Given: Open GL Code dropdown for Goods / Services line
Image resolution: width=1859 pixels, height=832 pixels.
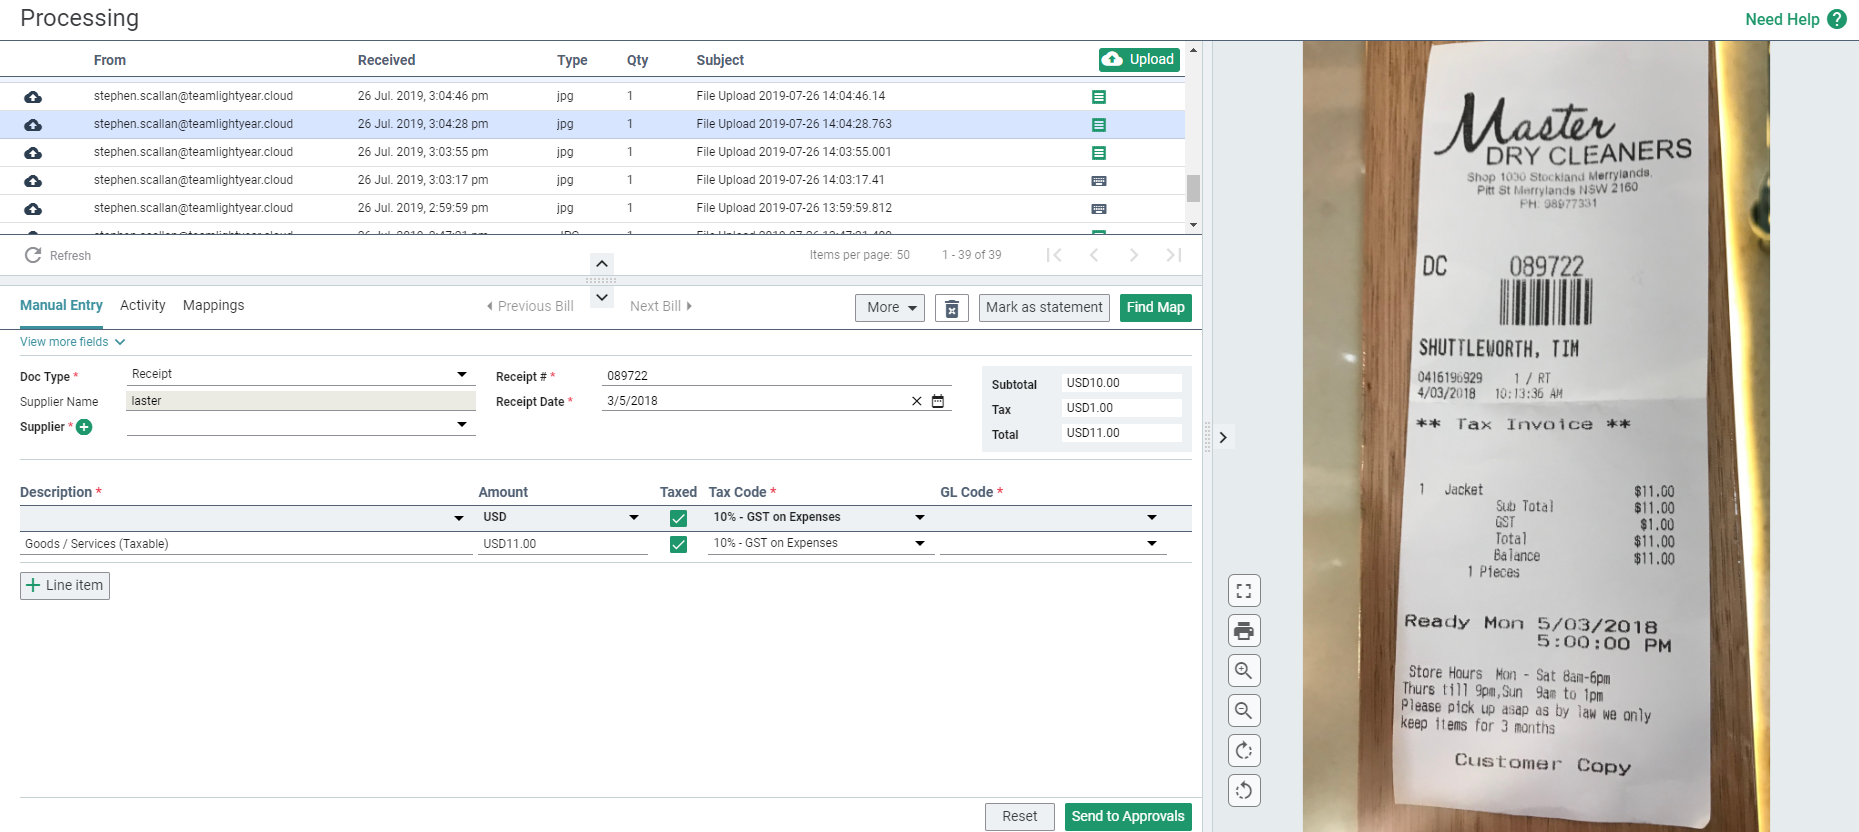Looking at the screenshot, I should [x=1053, y=543].
